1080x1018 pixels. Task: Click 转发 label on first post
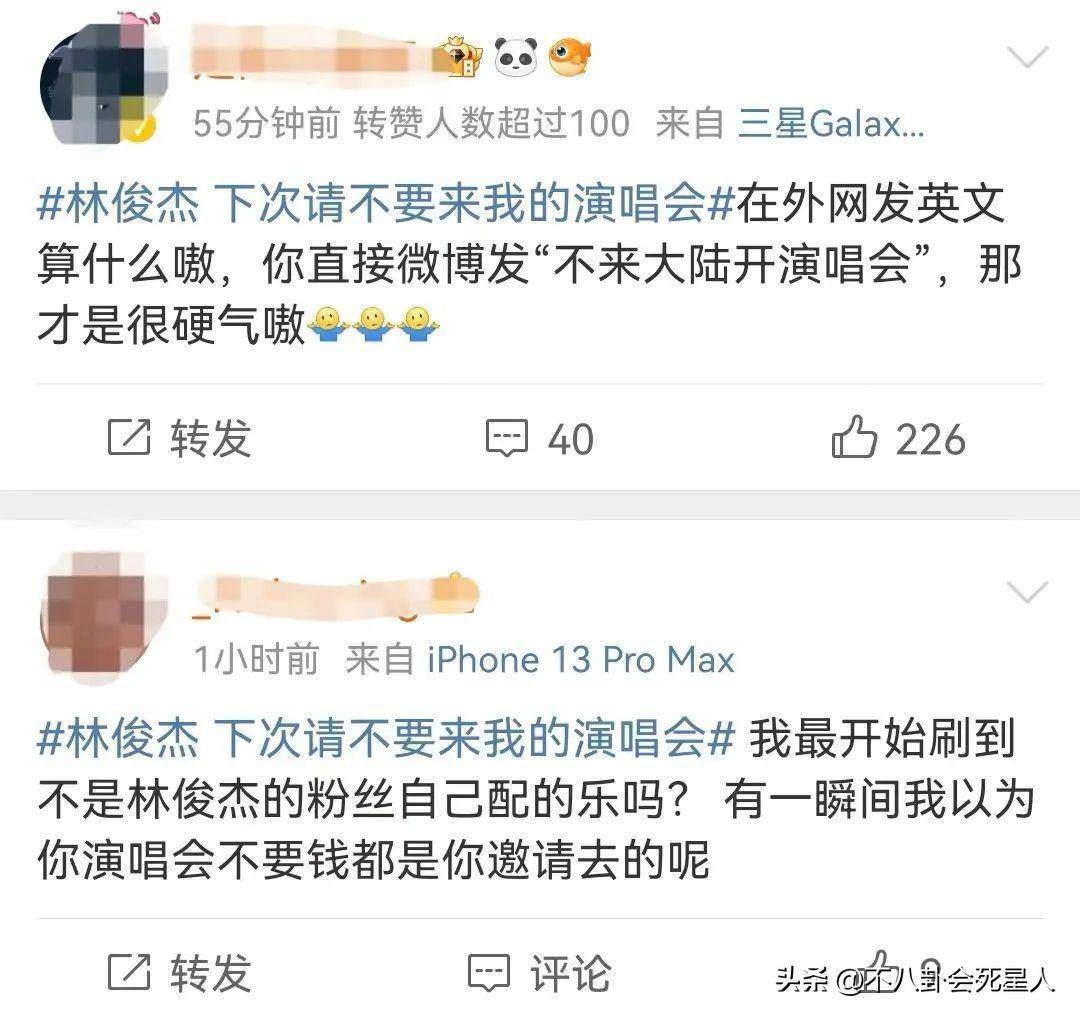coord(210,438)
